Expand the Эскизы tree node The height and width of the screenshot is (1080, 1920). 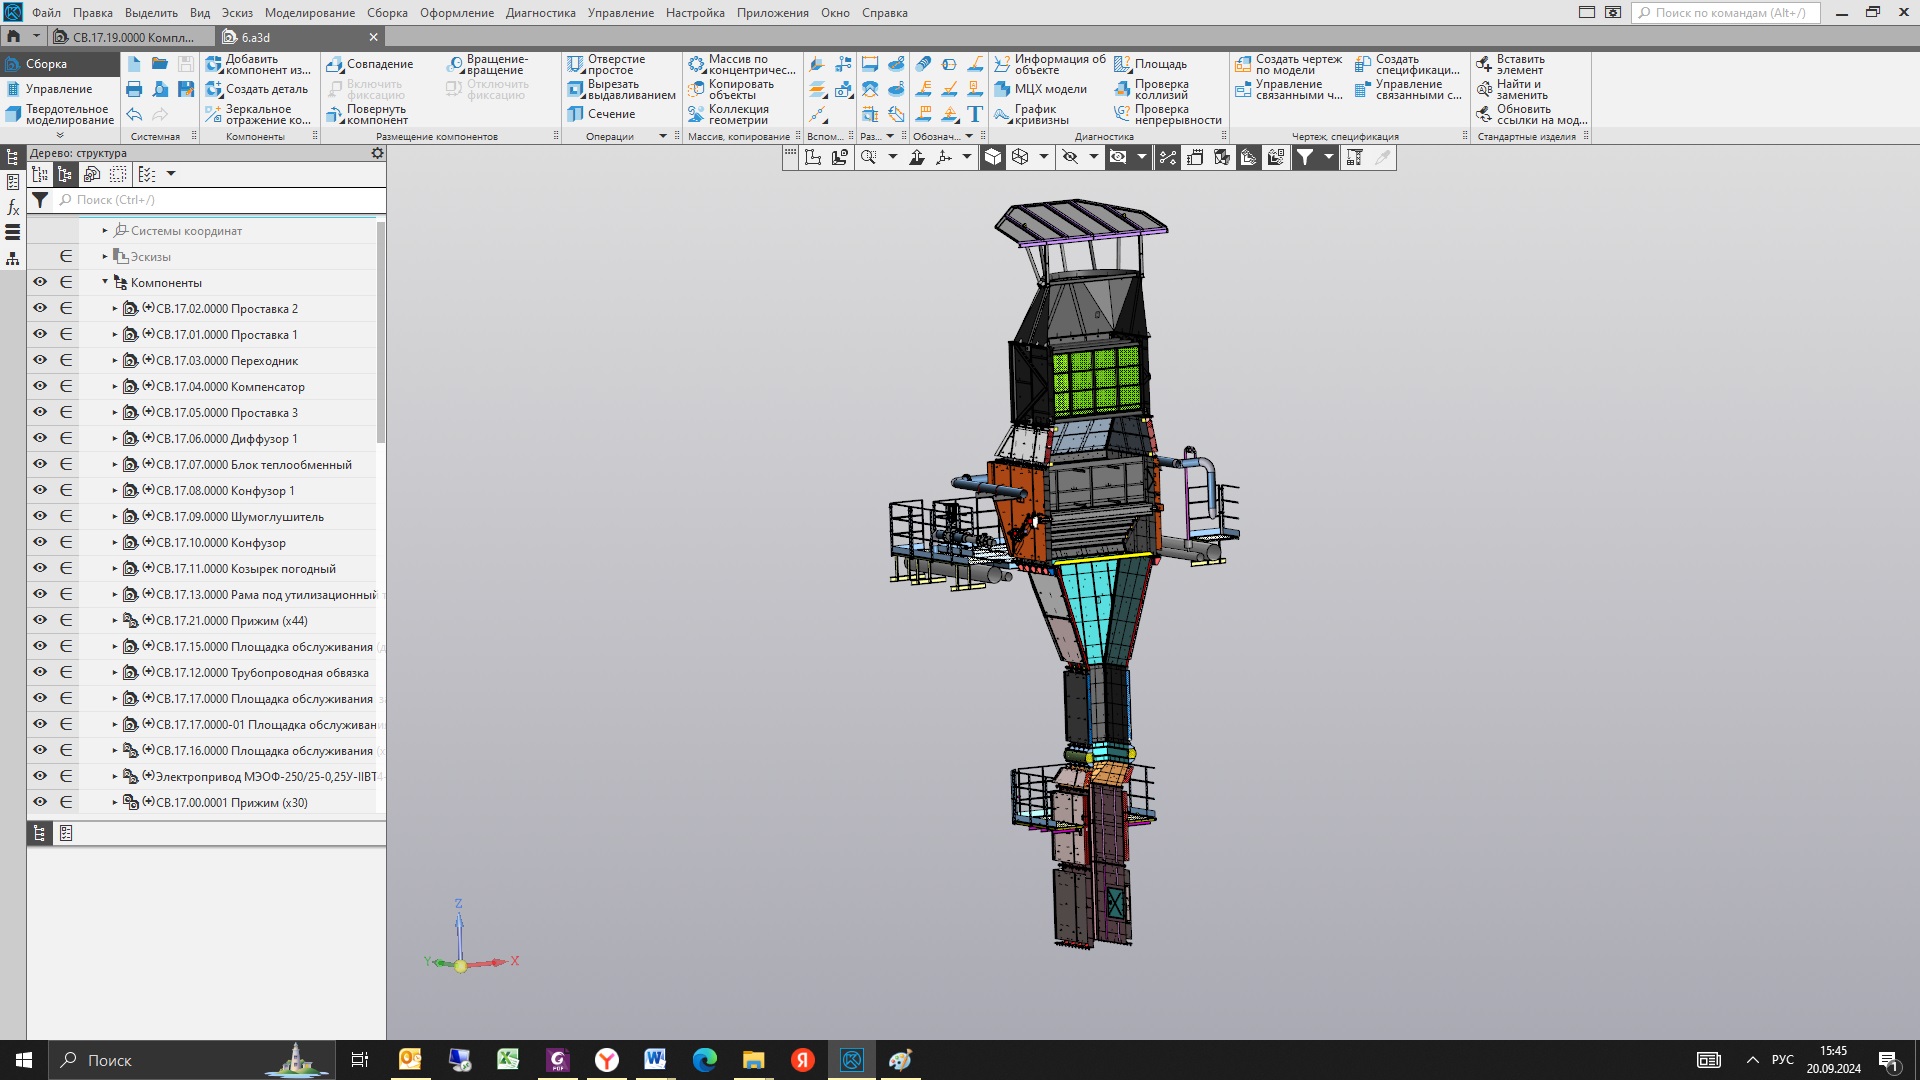(x=105, y=257)
